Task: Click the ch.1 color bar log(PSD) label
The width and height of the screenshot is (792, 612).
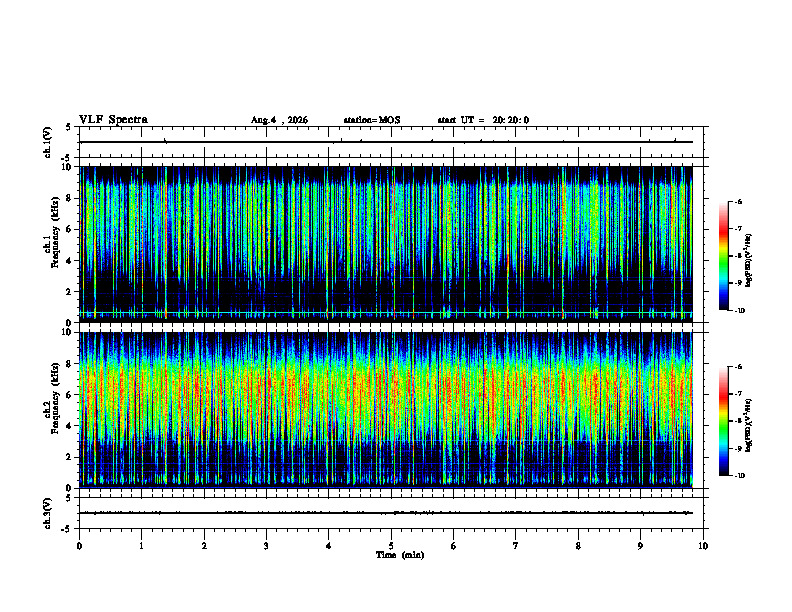Action: click(749, 261)
